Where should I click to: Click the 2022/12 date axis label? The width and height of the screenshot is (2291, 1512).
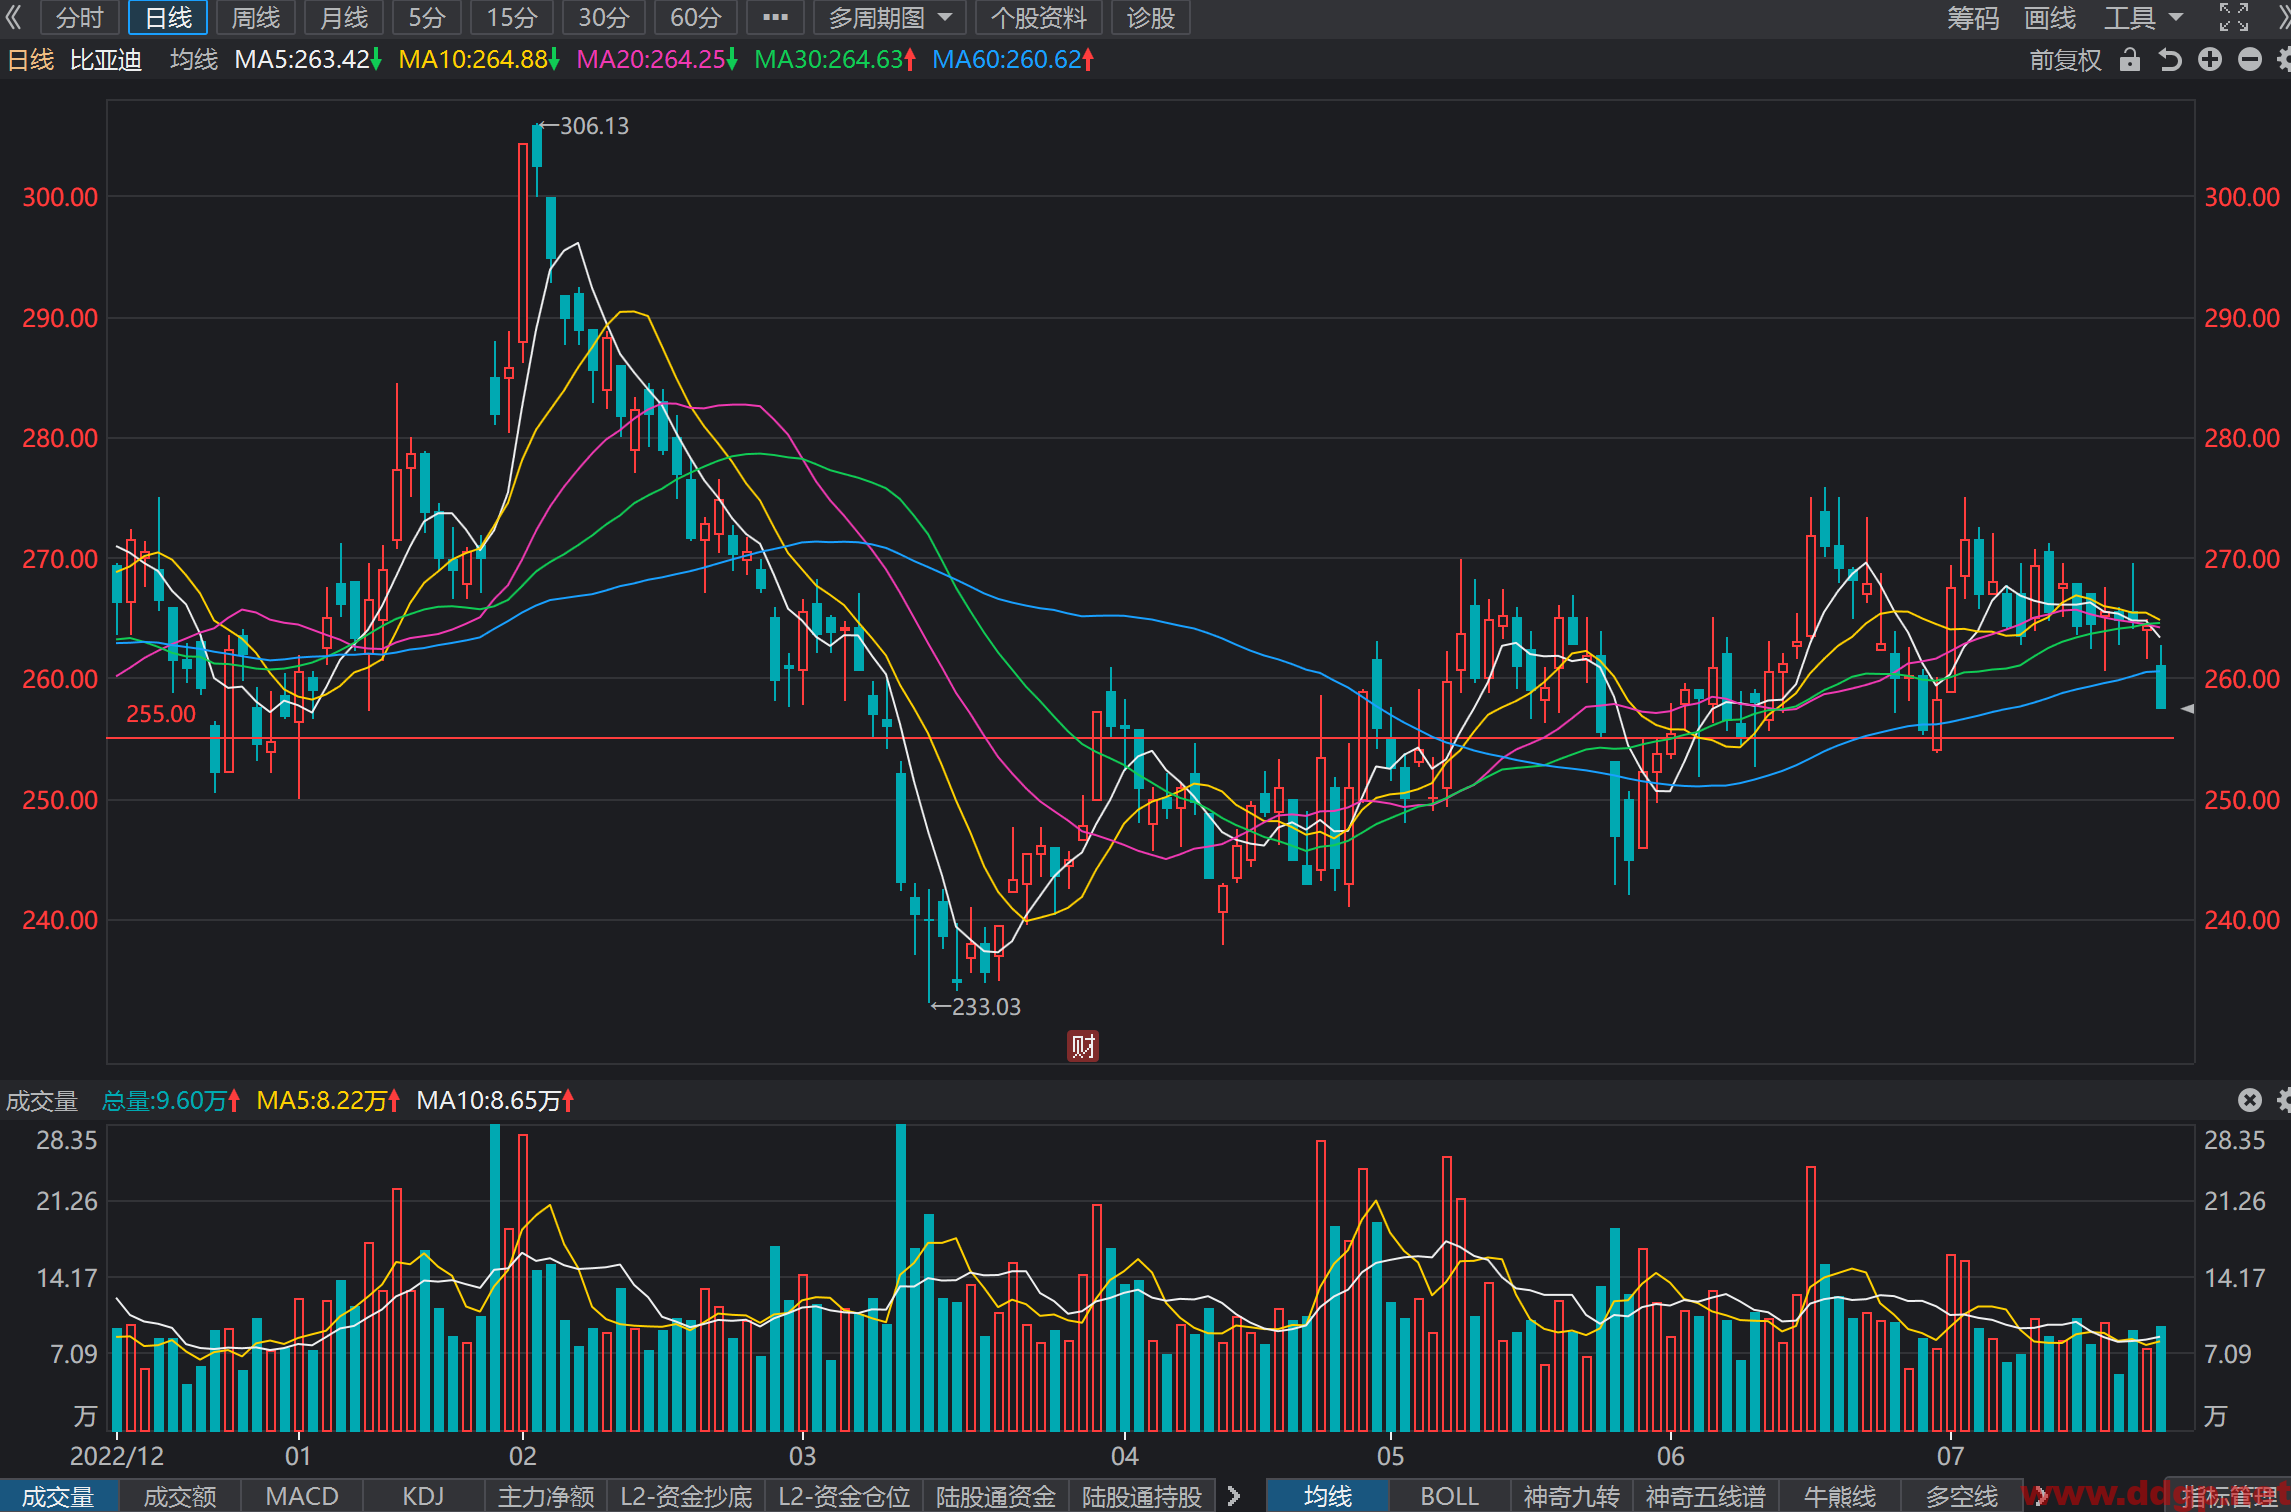117,1456
